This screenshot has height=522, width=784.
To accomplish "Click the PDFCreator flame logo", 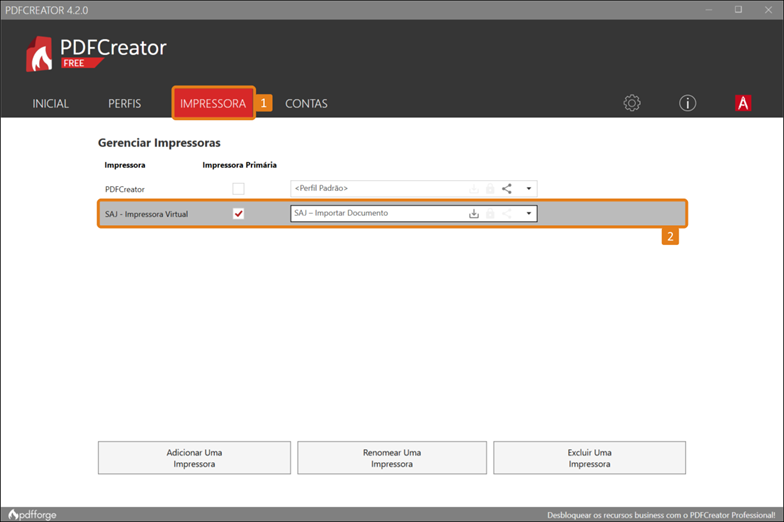I will pos(40,54).
